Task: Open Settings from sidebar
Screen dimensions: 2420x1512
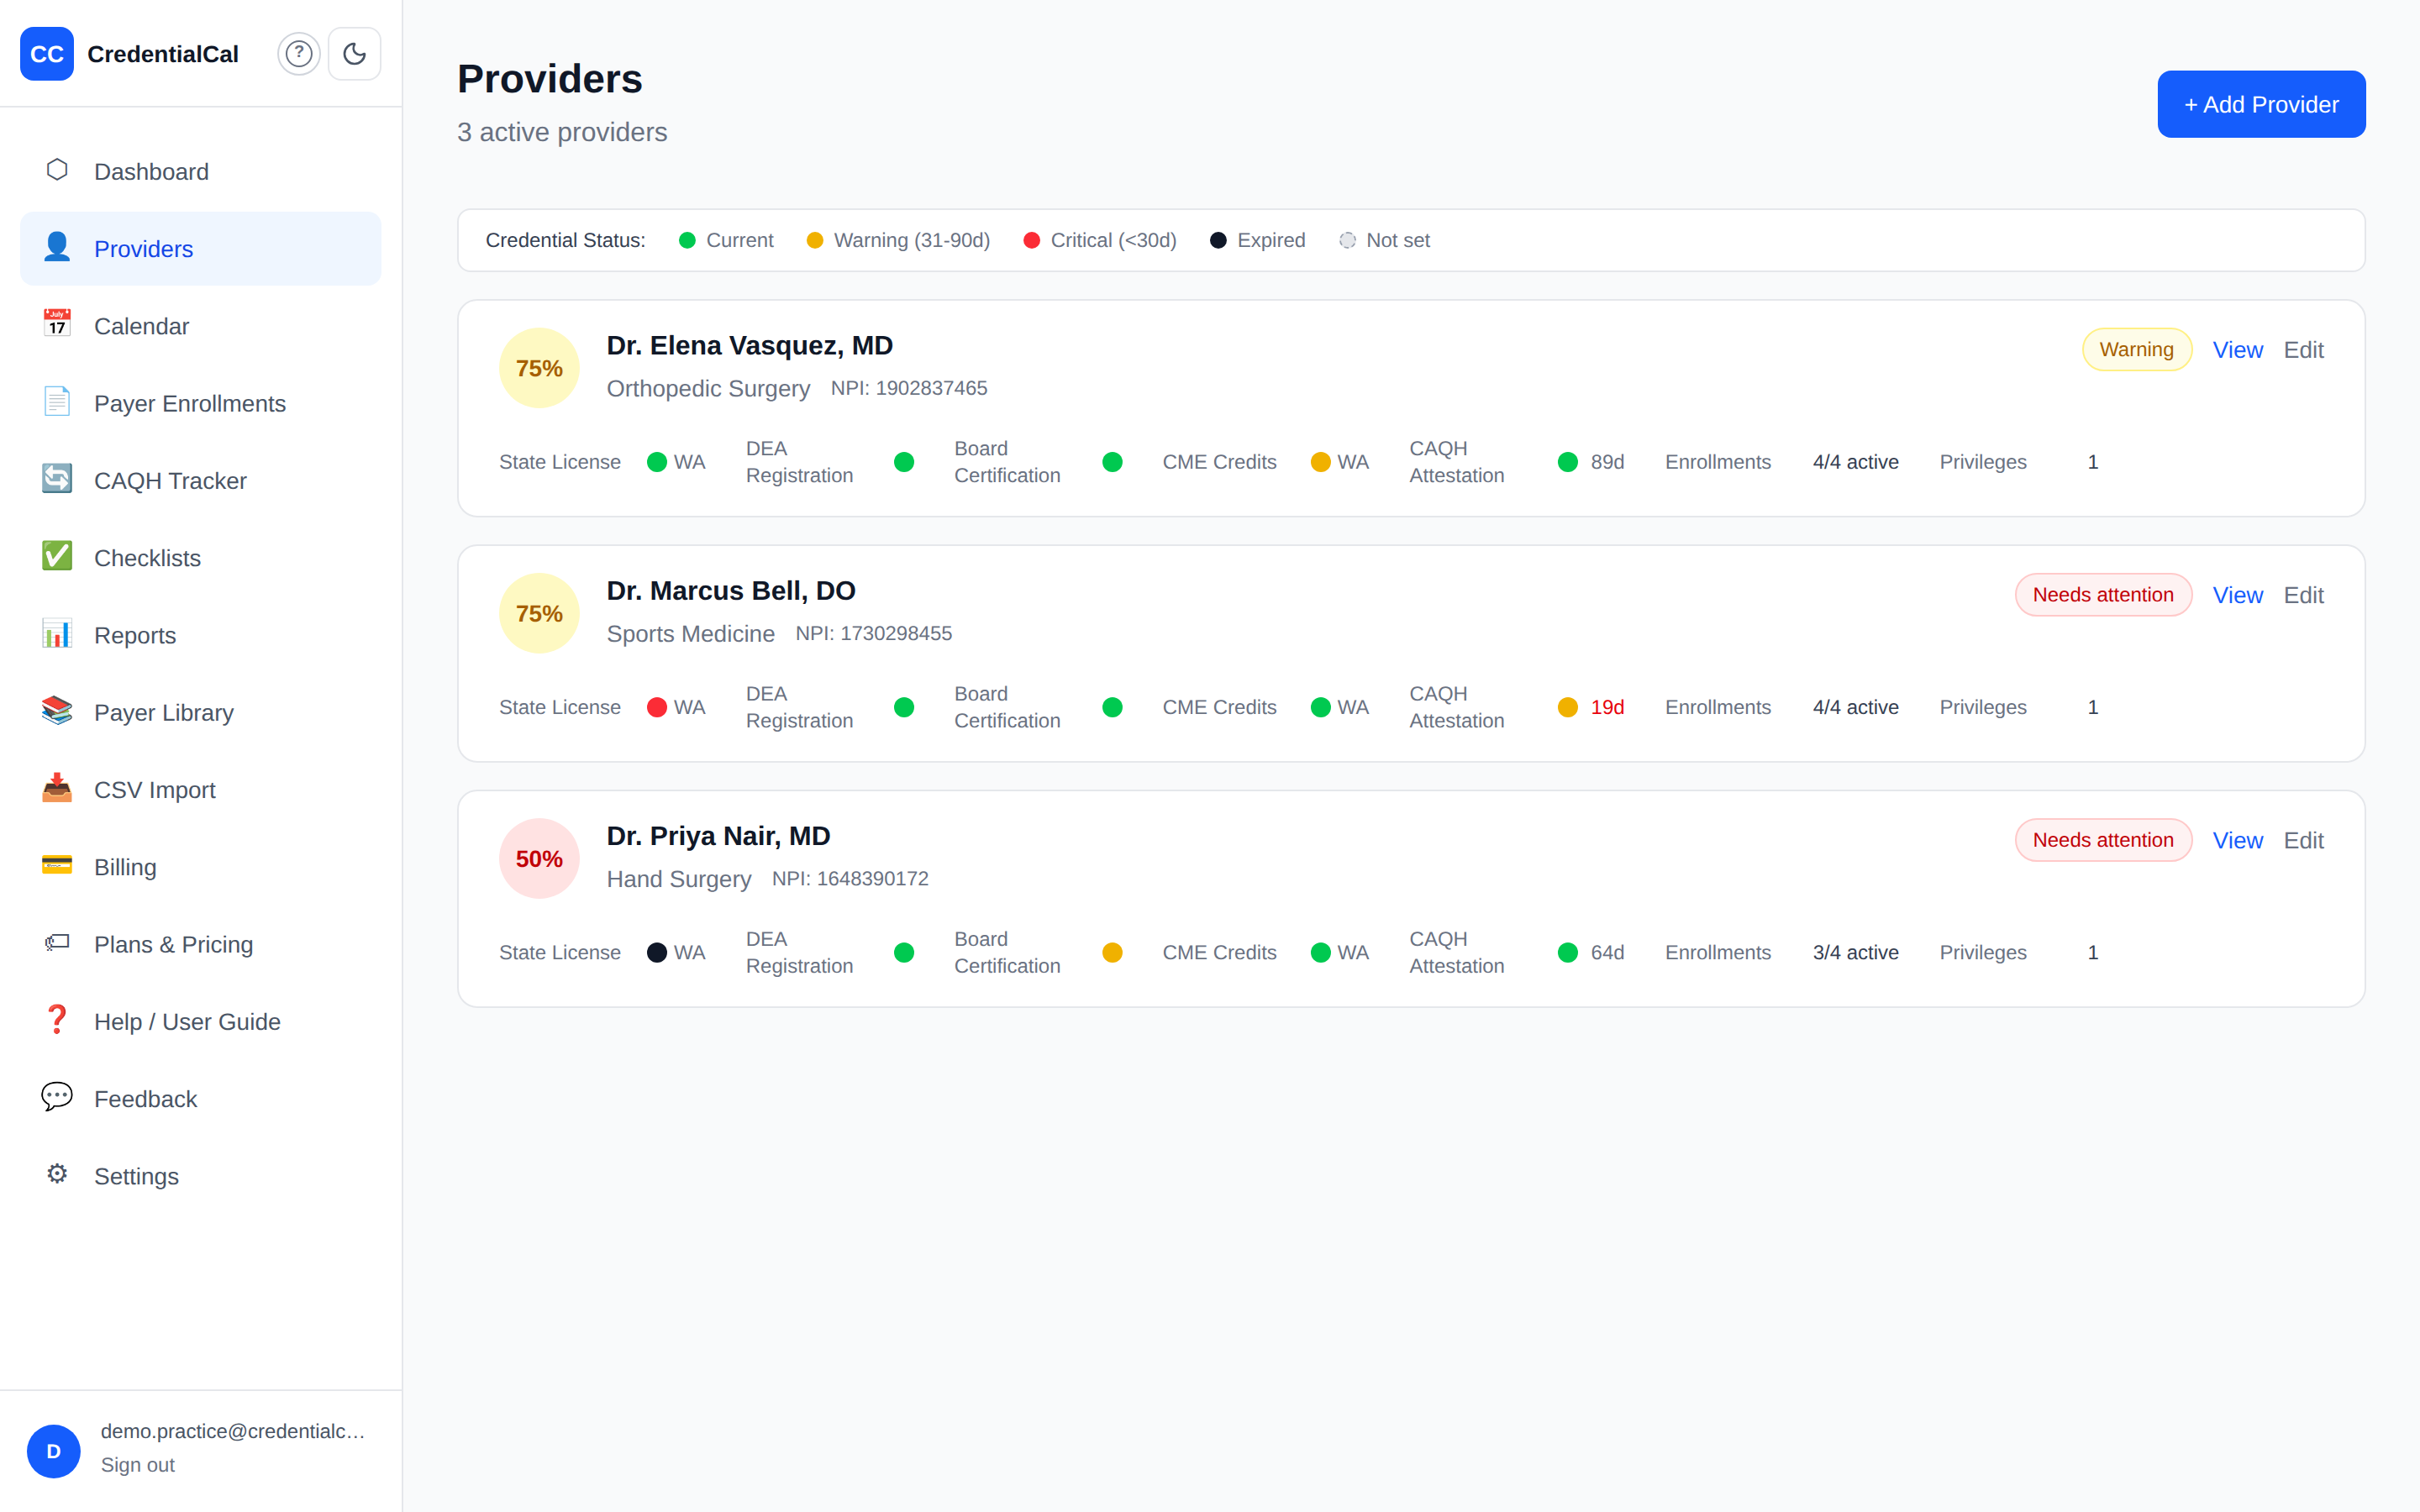Action: click(x=200, y=1176)
